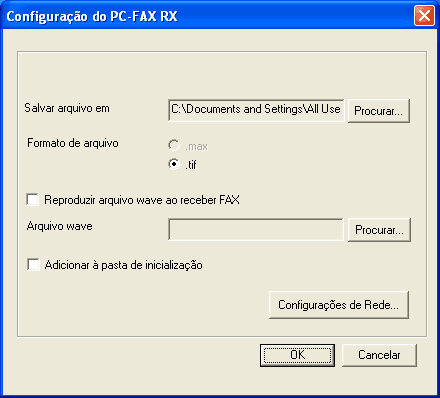
Task: Click the Cancelar button
Action: [379, 355]
